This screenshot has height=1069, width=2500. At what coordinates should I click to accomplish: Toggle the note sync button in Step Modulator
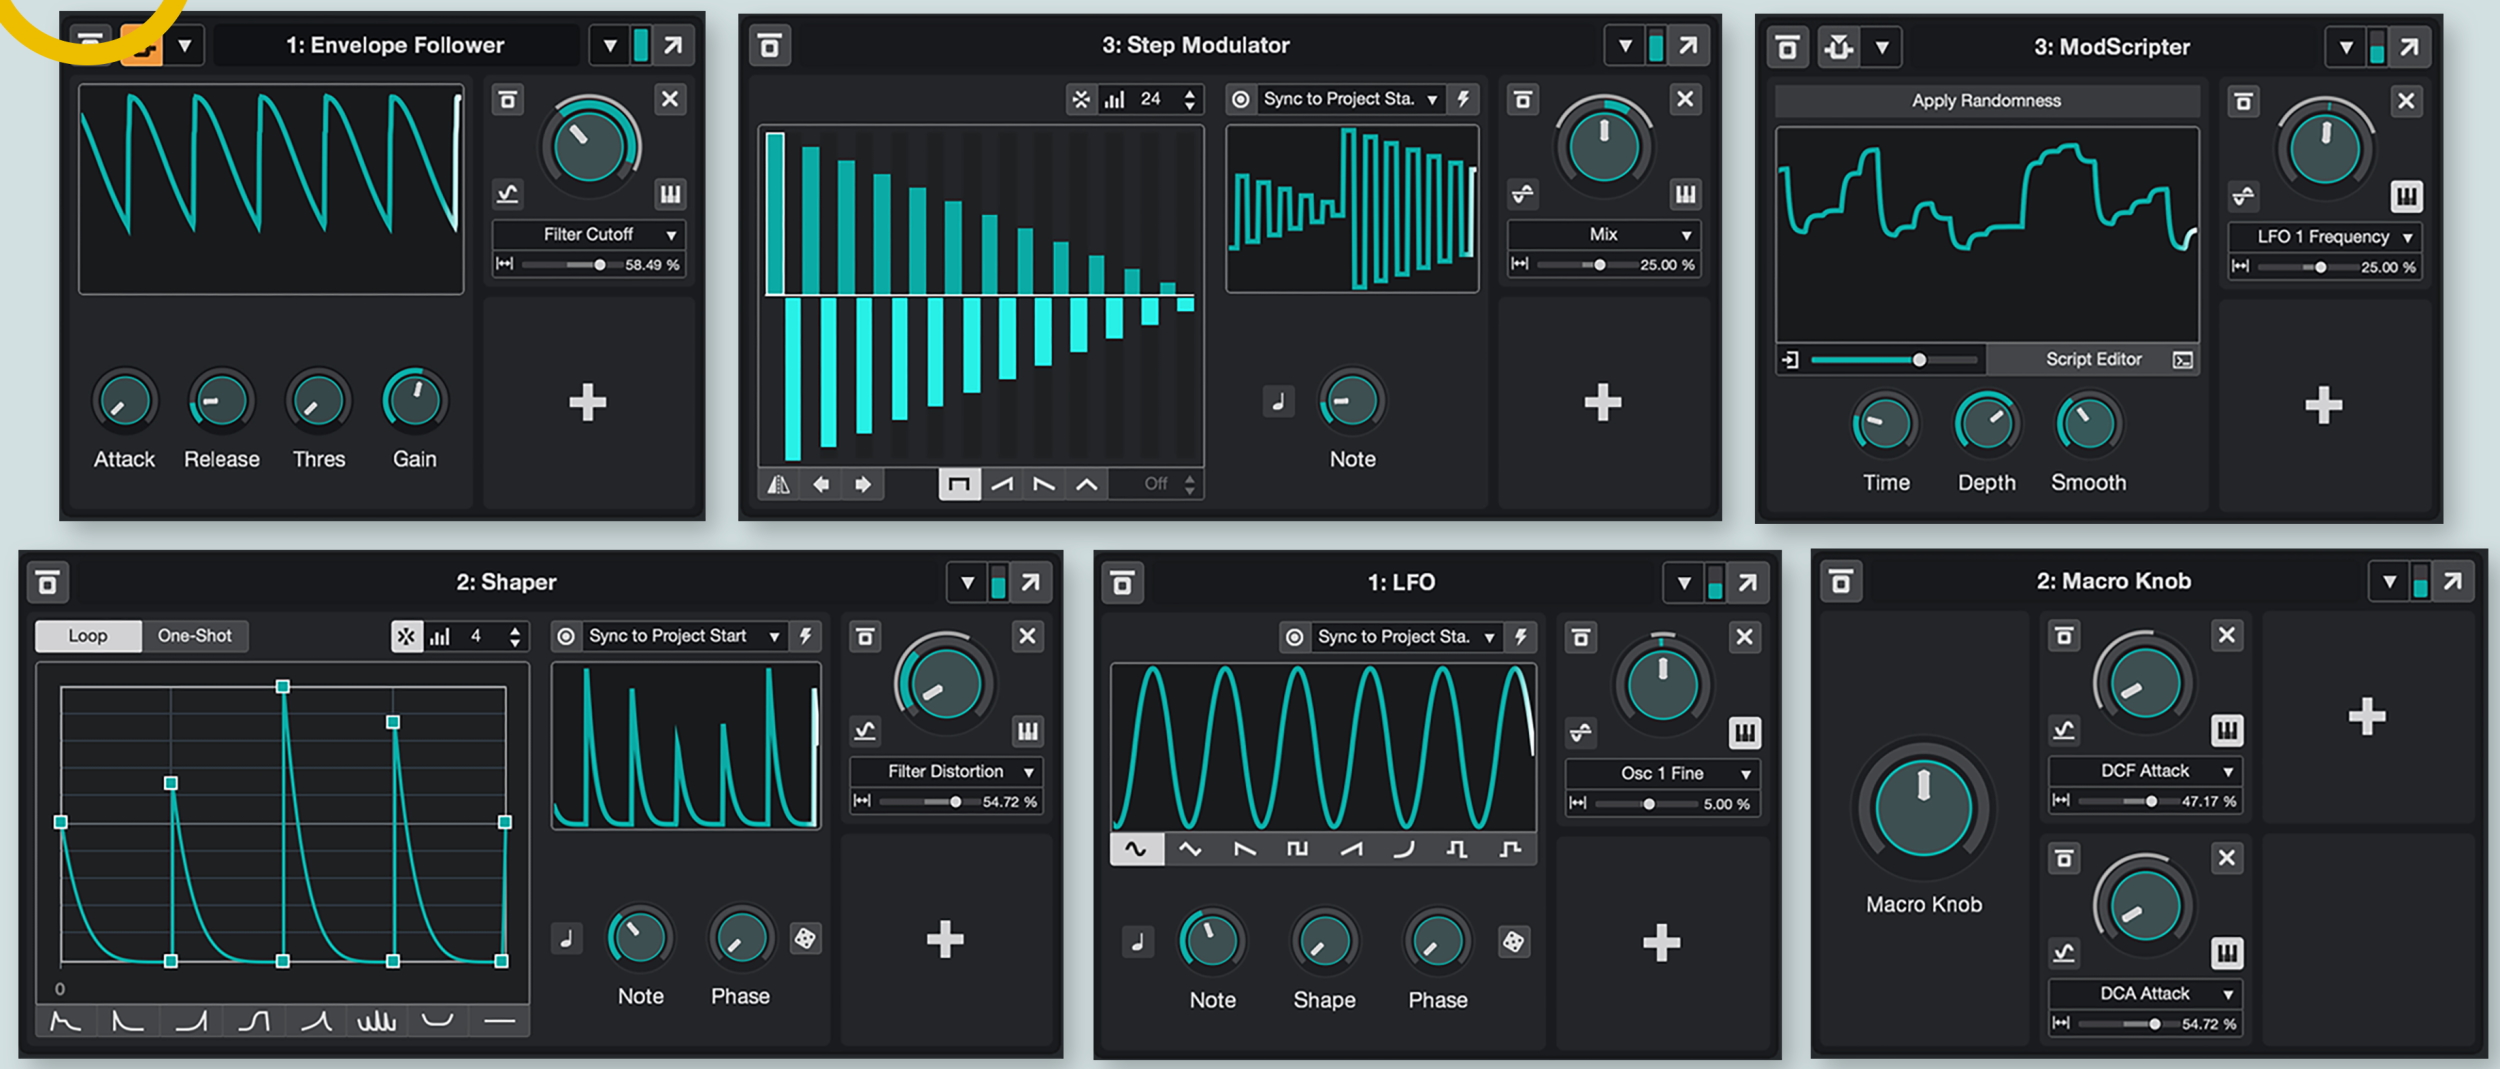click(x=1278, y=402)
